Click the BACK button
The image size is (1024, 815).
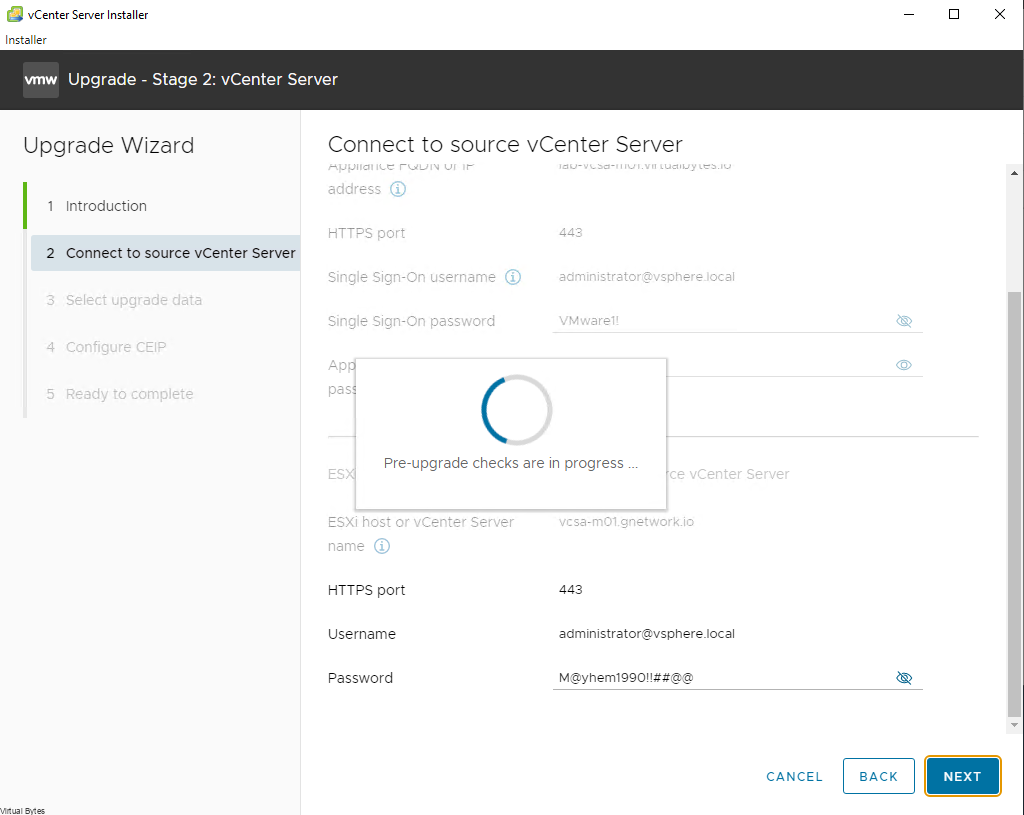[878, 776]
